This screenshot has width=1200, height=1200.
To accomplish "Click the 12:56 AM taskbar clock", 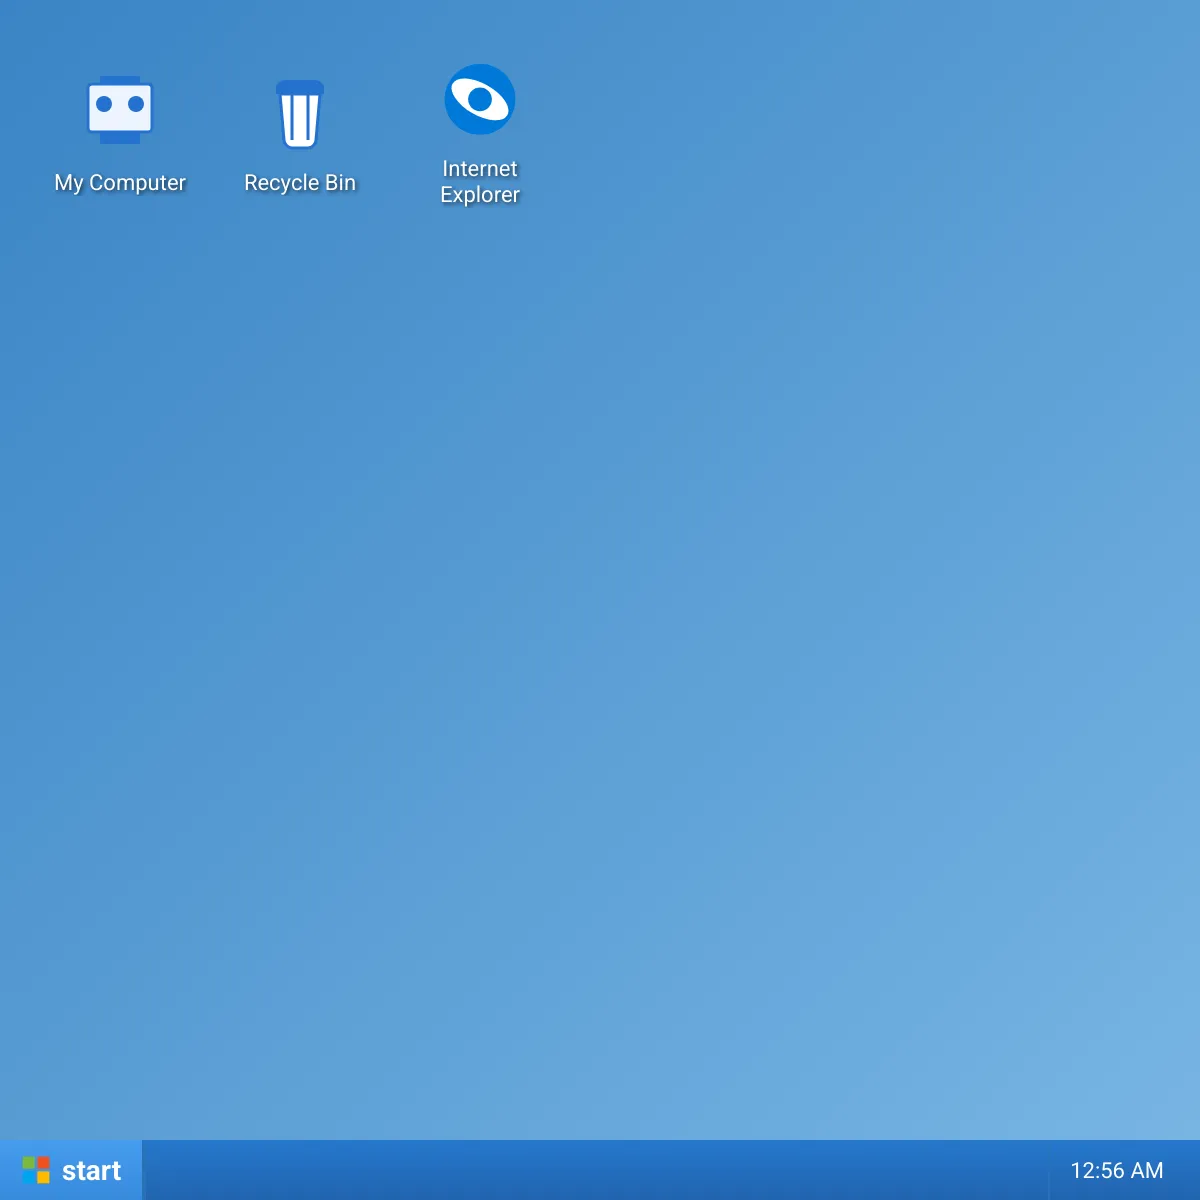I will [x=1116, y=1171].
